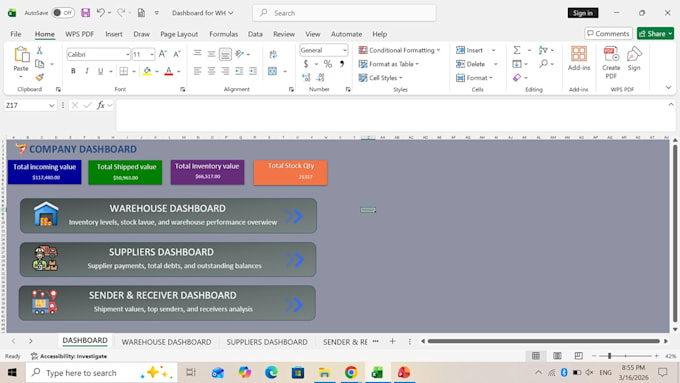
Task: Click the vertical scrollbar of the sheet
Action: click(x=675, y=234)
